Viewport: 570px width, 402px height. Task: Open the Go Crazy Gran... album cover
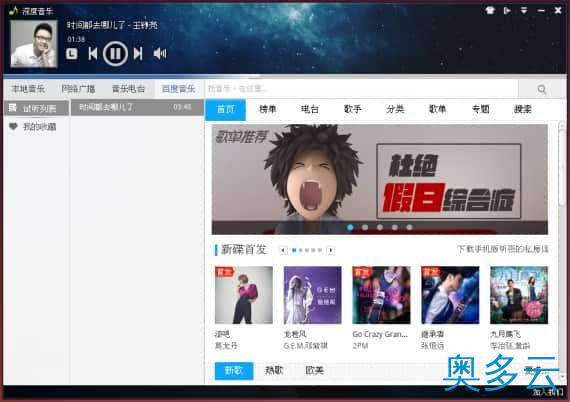(x=381, y=295)
